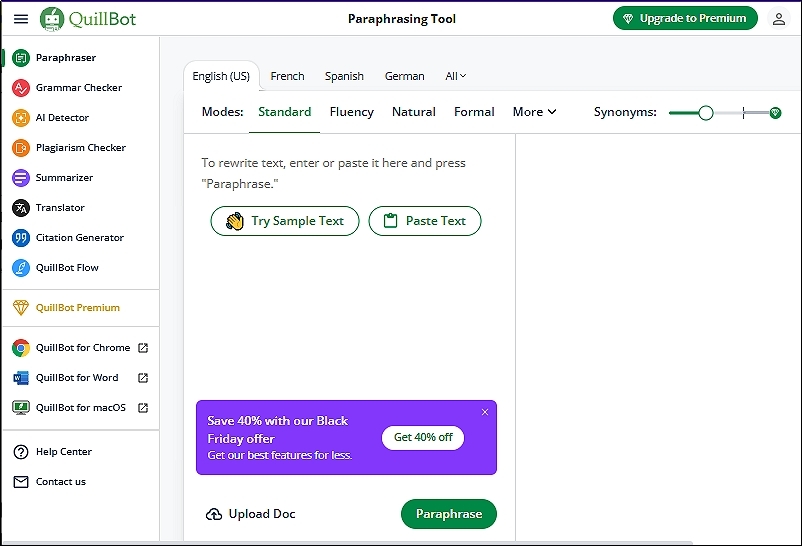This screenshot has height=547, width=802.
Task: Click the Synonyms slider track tick mark
Action: pos(743,113)
